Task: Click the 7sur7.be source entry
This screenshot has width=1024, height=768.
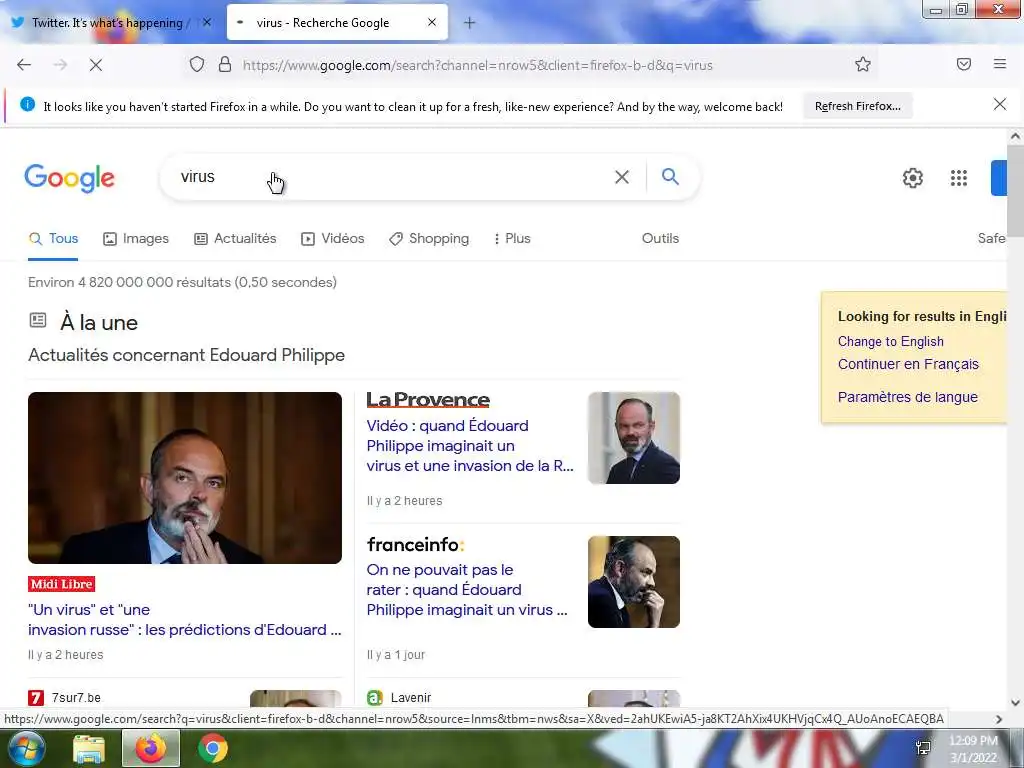Action: [x=65, y=697]
